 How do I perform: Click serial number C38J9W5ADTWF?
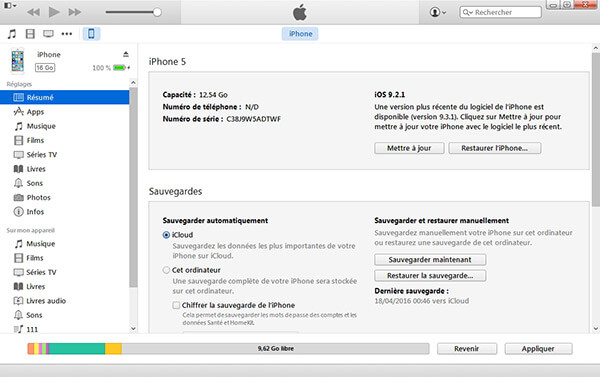pyautogui.click(x=253, y=119)
